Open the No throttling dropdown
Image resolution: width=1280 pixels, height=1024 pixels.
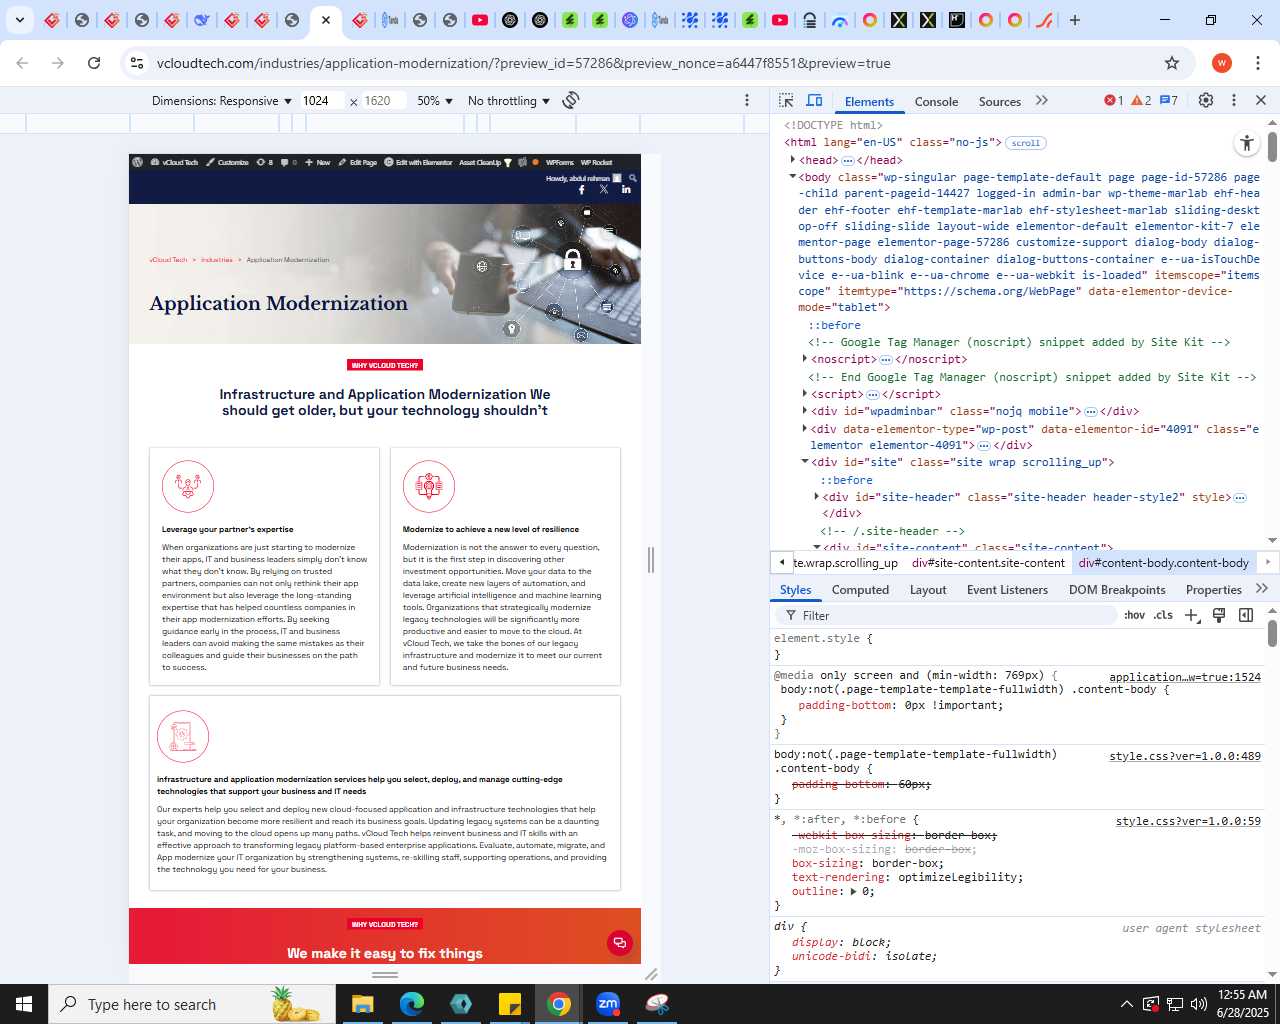click(509, 101)
